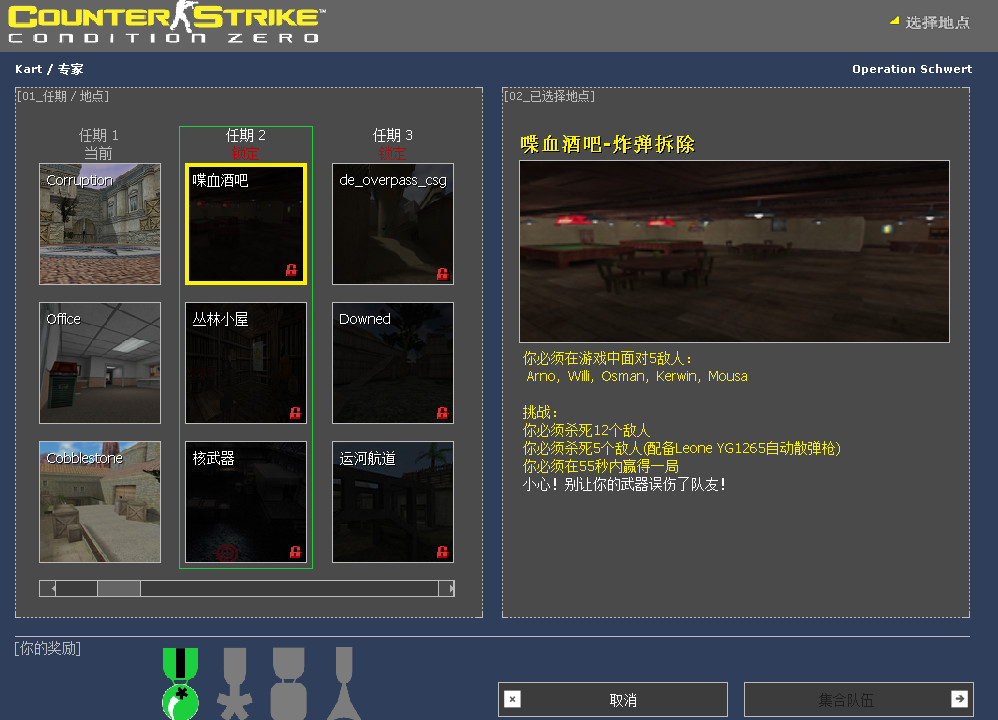The height and width of the screenshot is (720, 998).
Task: Click the Leone YG1265 shotgun challenge line
Action: click(x=682, y=449)
